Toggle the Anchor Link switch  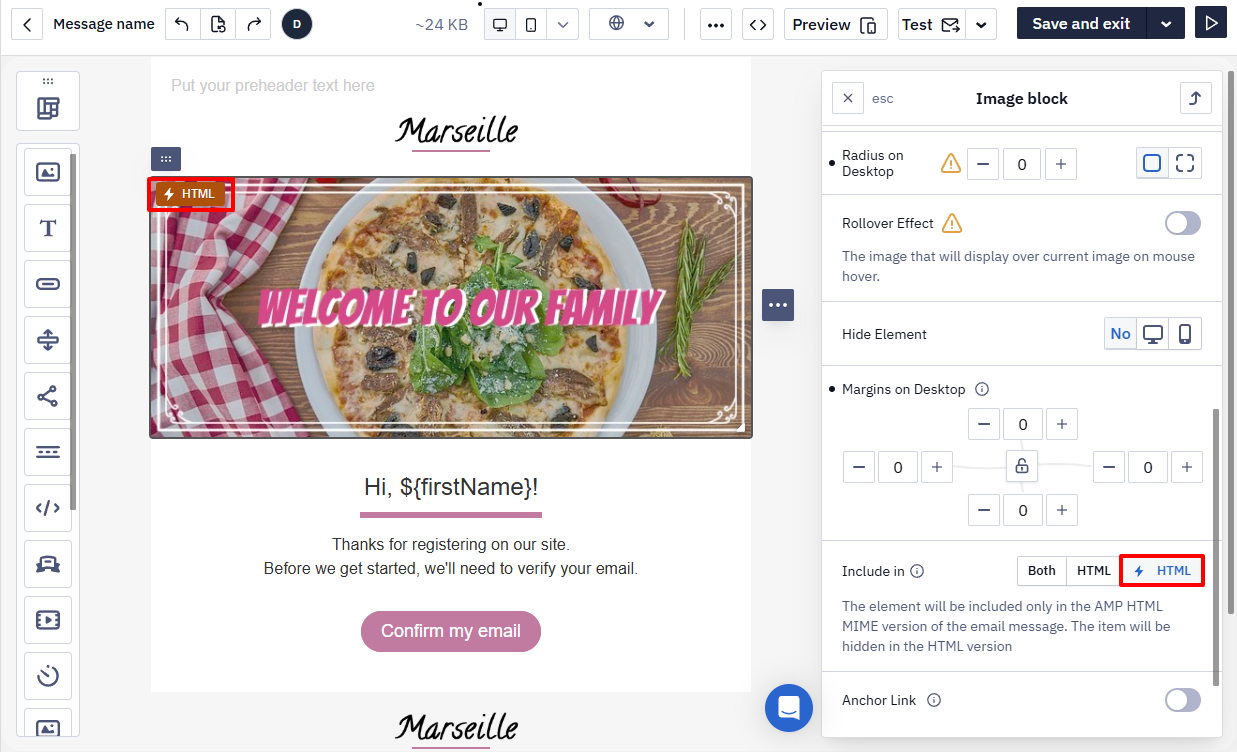(1183, 700)
